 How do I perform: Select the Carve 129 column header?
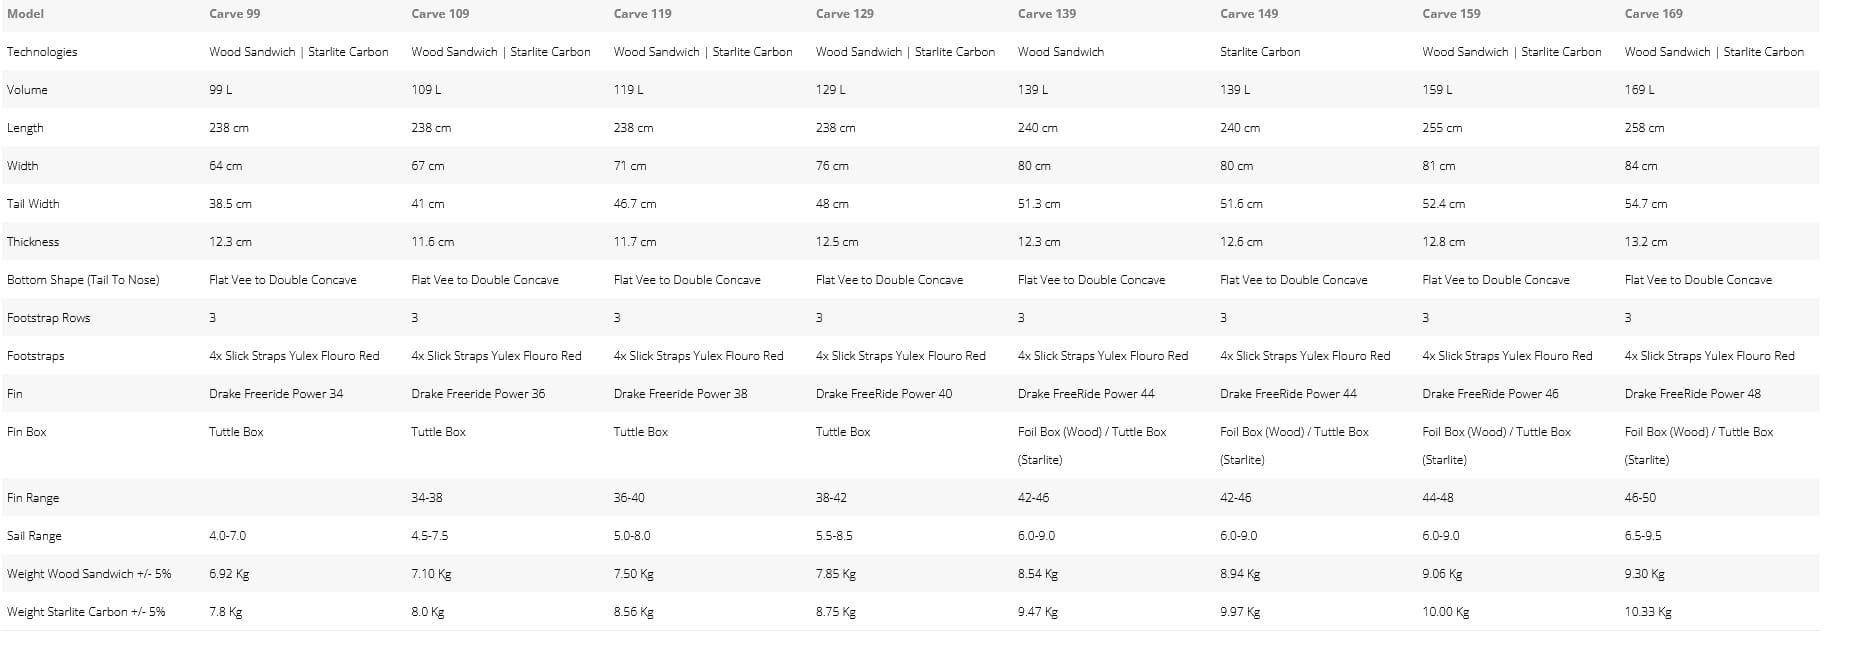pyautogui.click(x=844, y=14)
